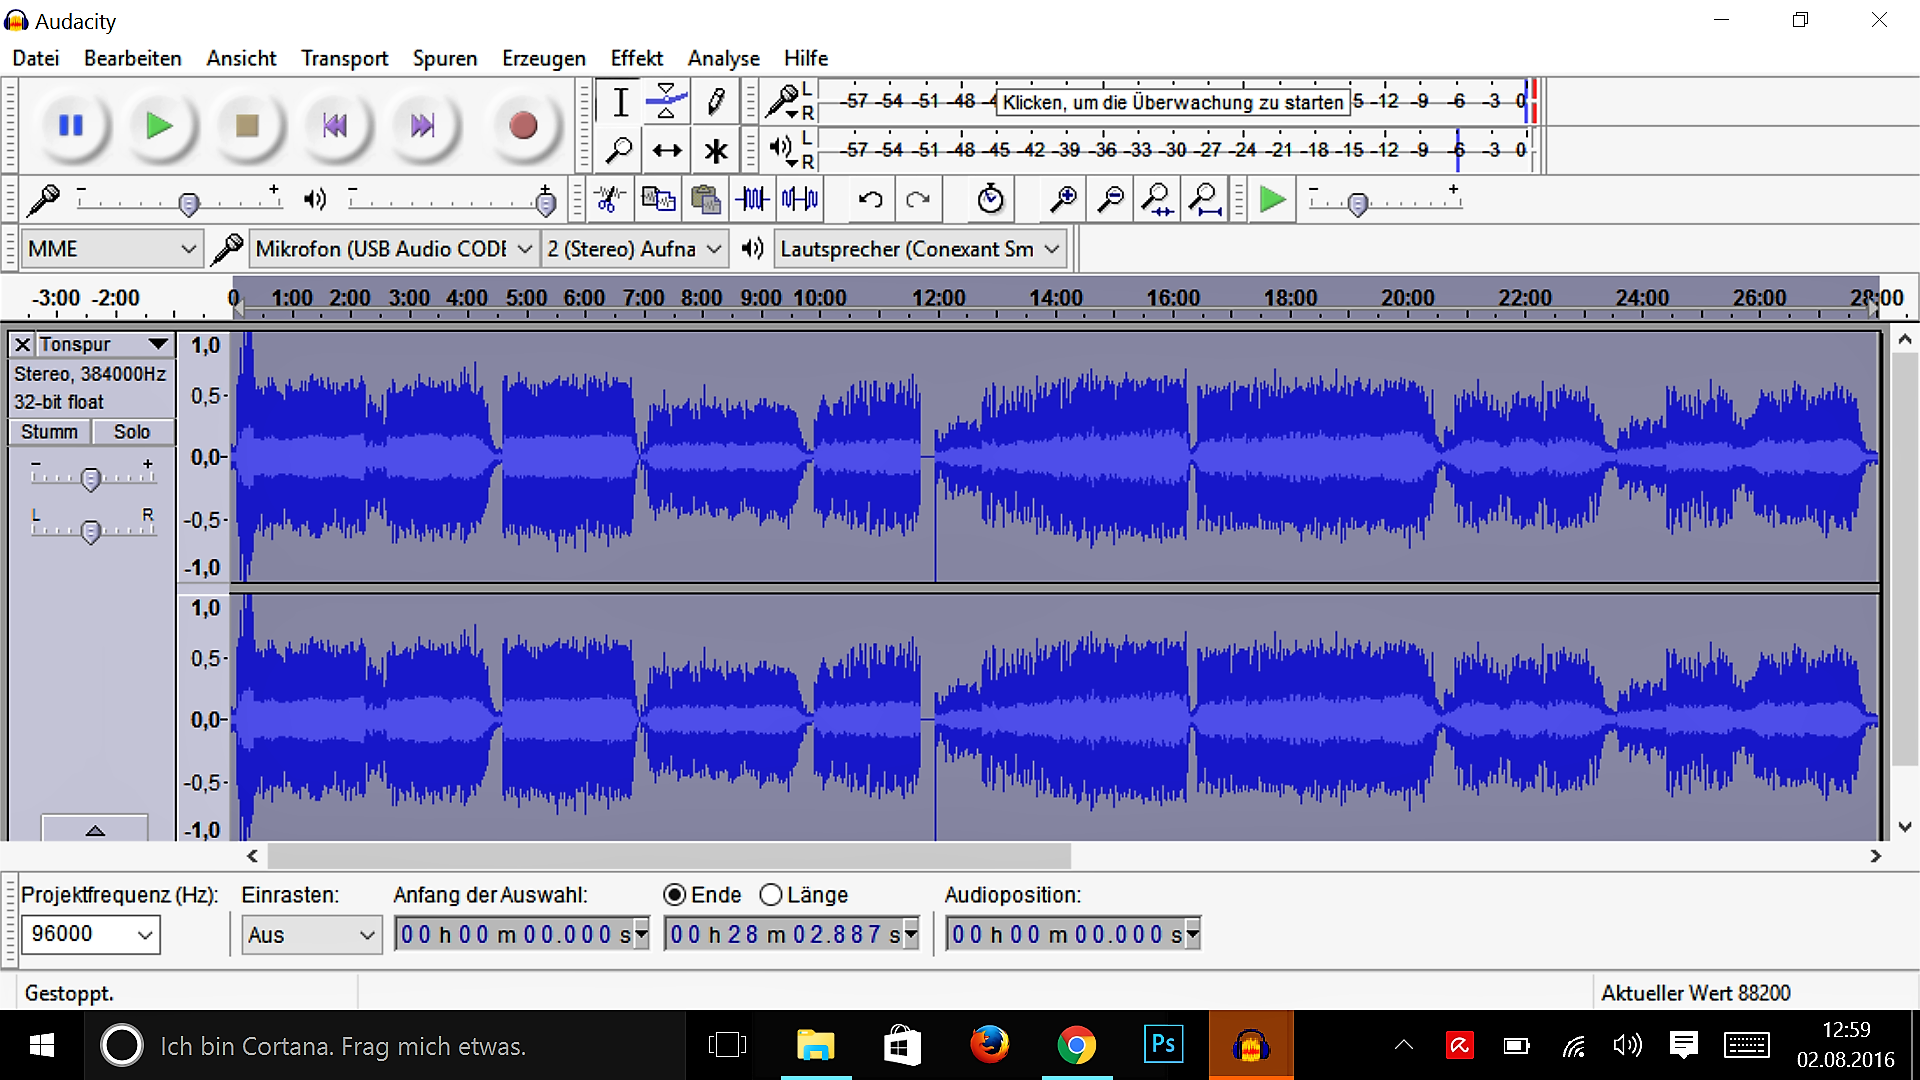Select the Envelope tool
1920x1080 pixels.
[666, 101]
